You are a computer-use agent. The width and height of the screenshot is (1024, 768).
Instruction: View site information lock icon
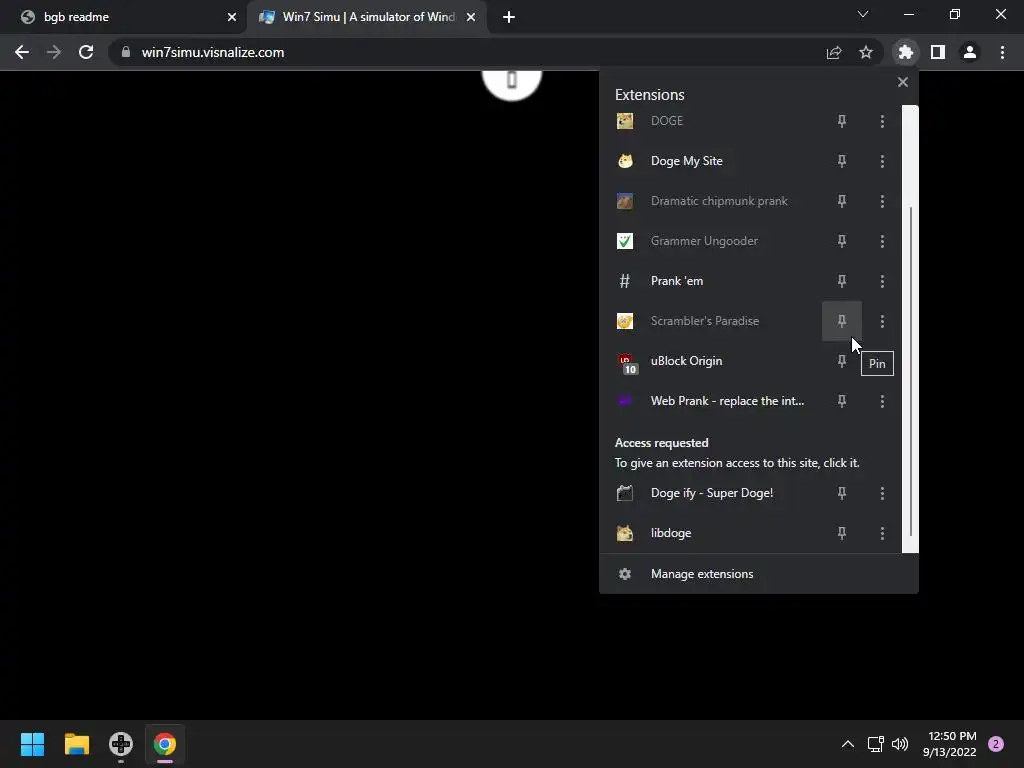click(x=126, y=52)
